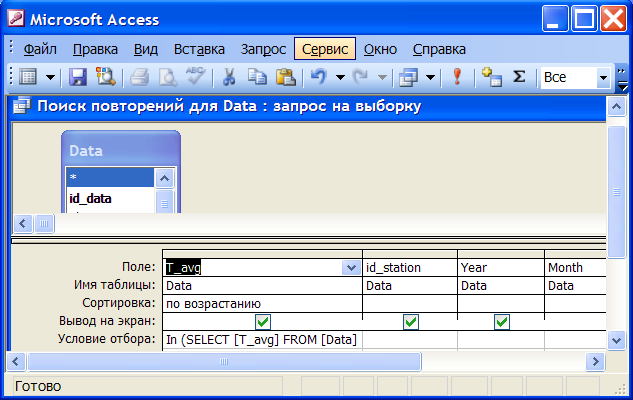Open the Top Values 'Все' combo box
633x400 pixels.
point(603,77)
